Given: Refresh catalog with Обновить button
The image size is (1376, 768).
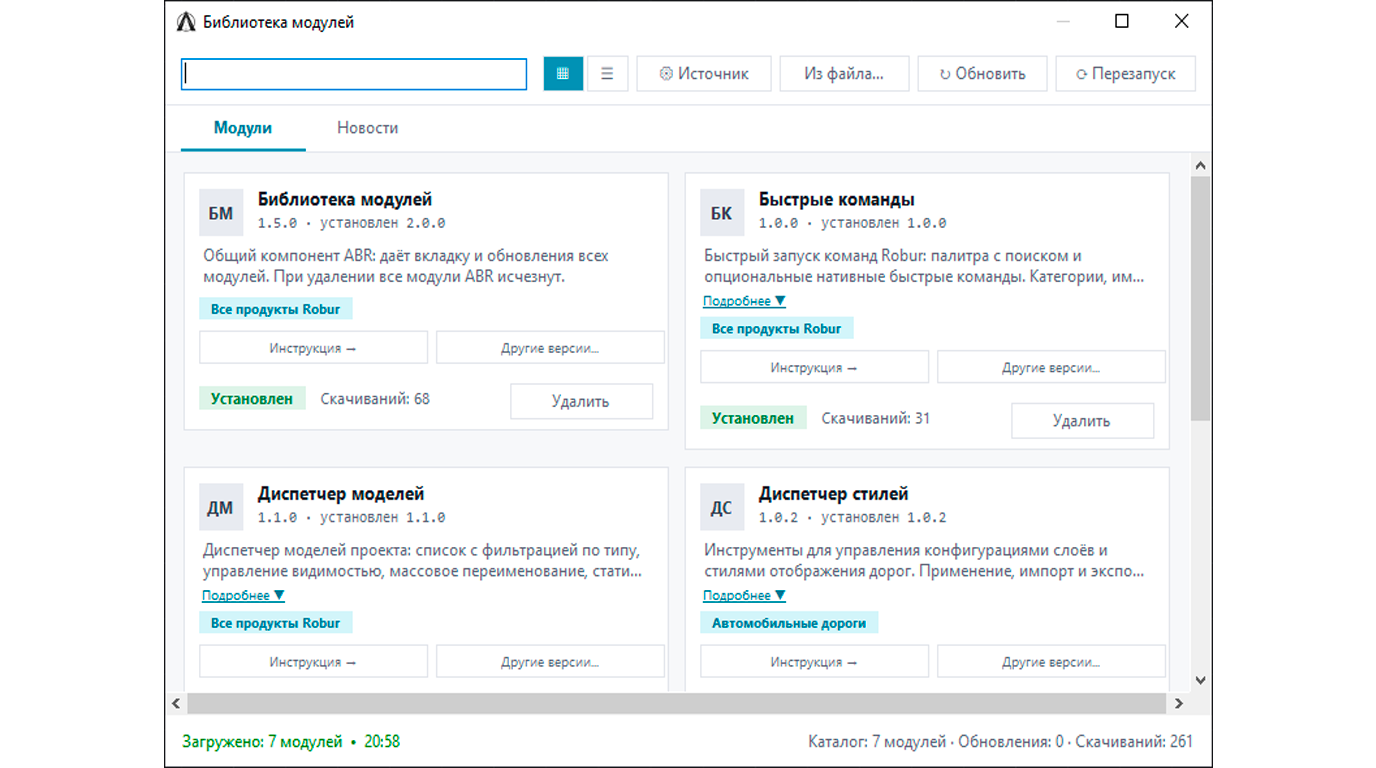Looking at the screenshot, I should [x=982, y=73].
